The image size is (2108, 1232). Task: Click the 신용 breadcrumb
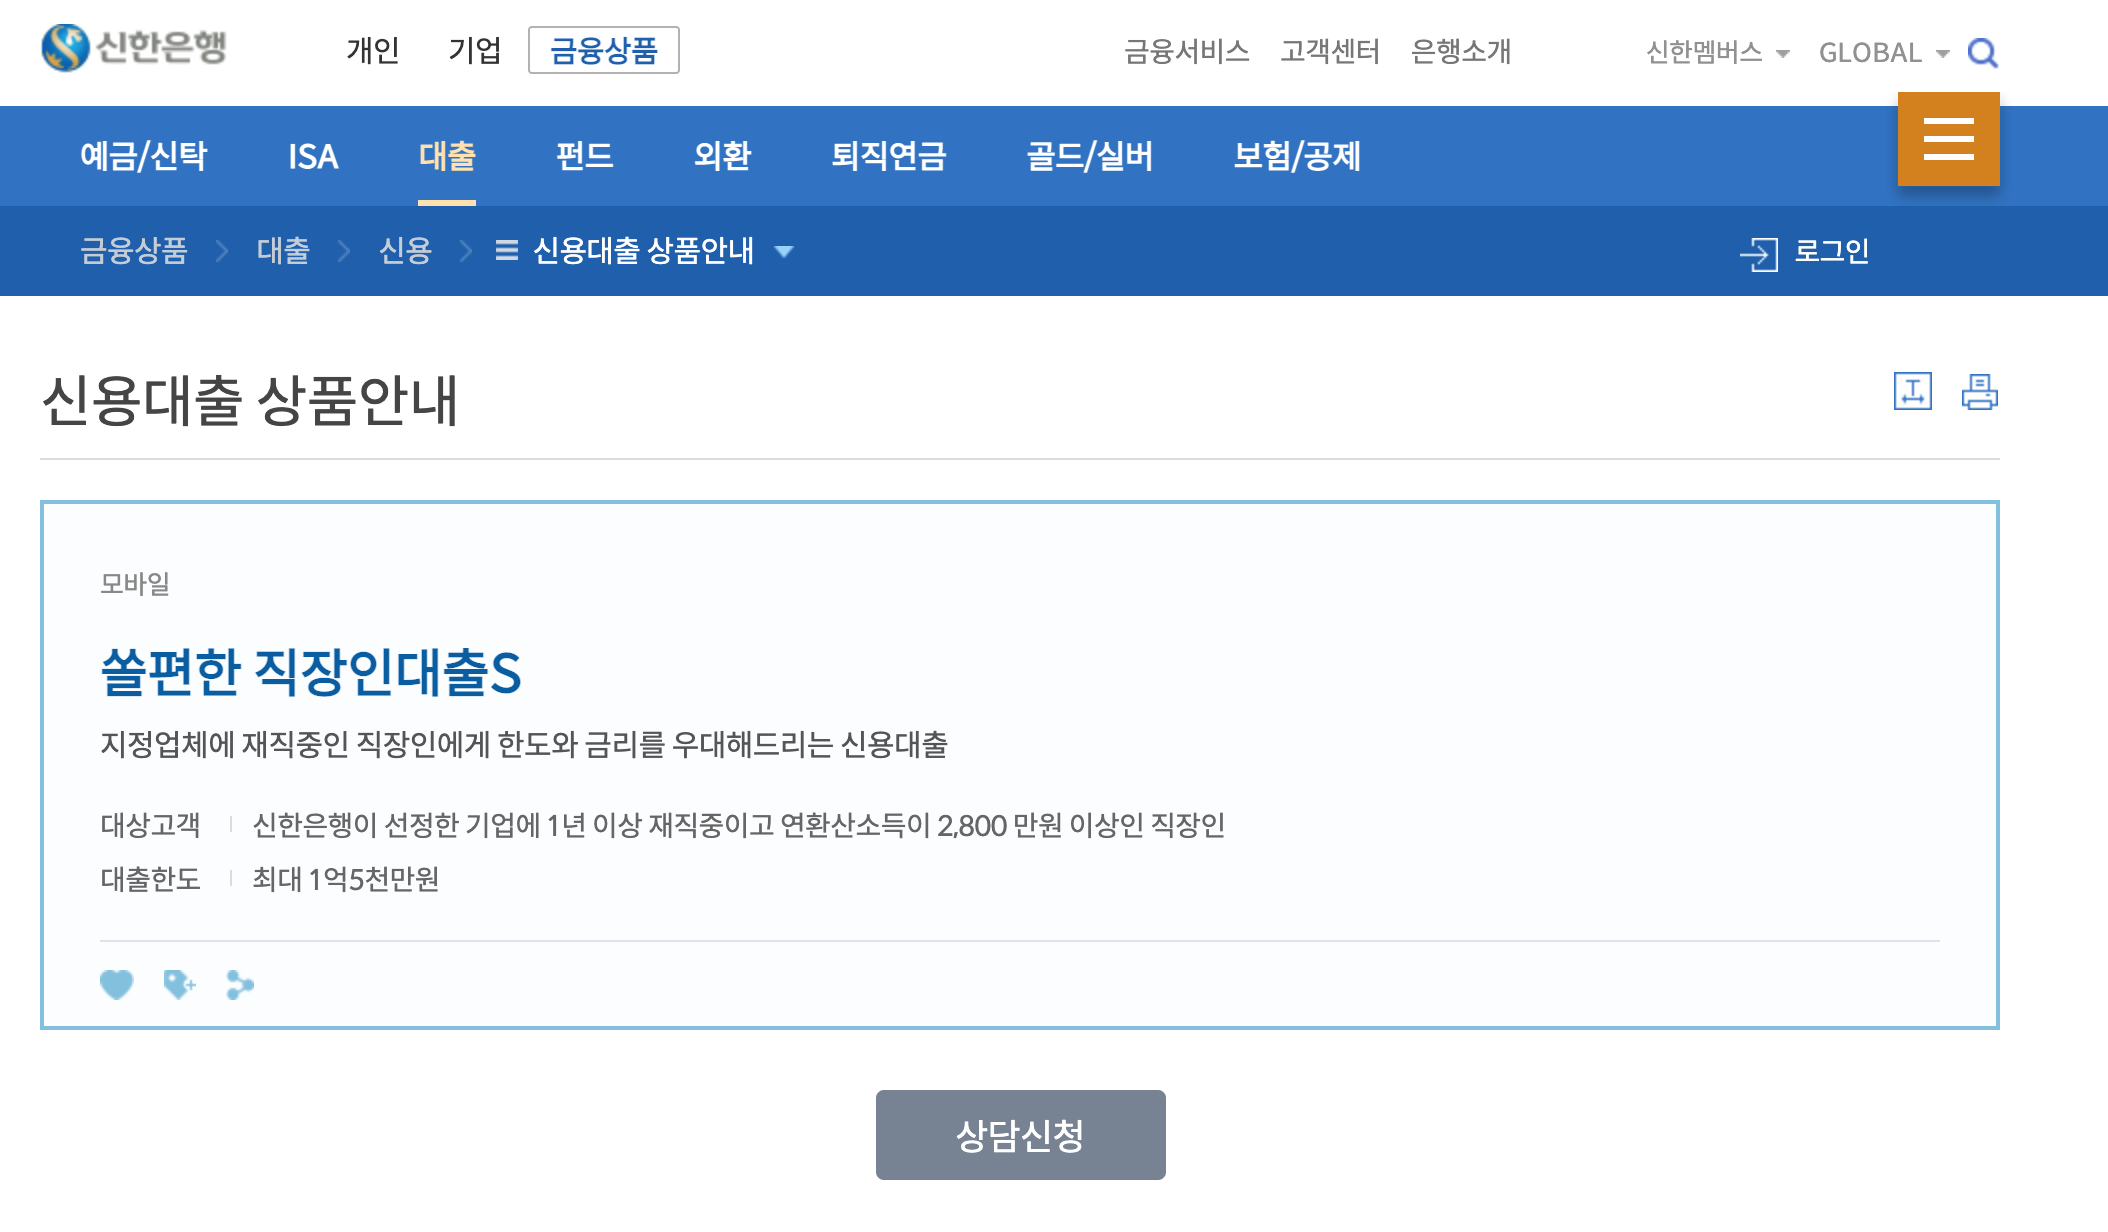click(x=405, y=250)
